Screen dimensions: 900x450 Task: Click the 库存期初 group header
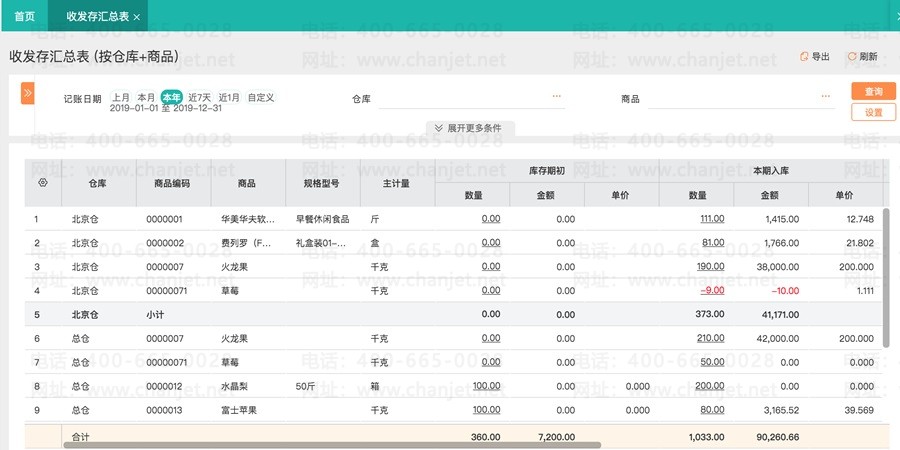547,171
